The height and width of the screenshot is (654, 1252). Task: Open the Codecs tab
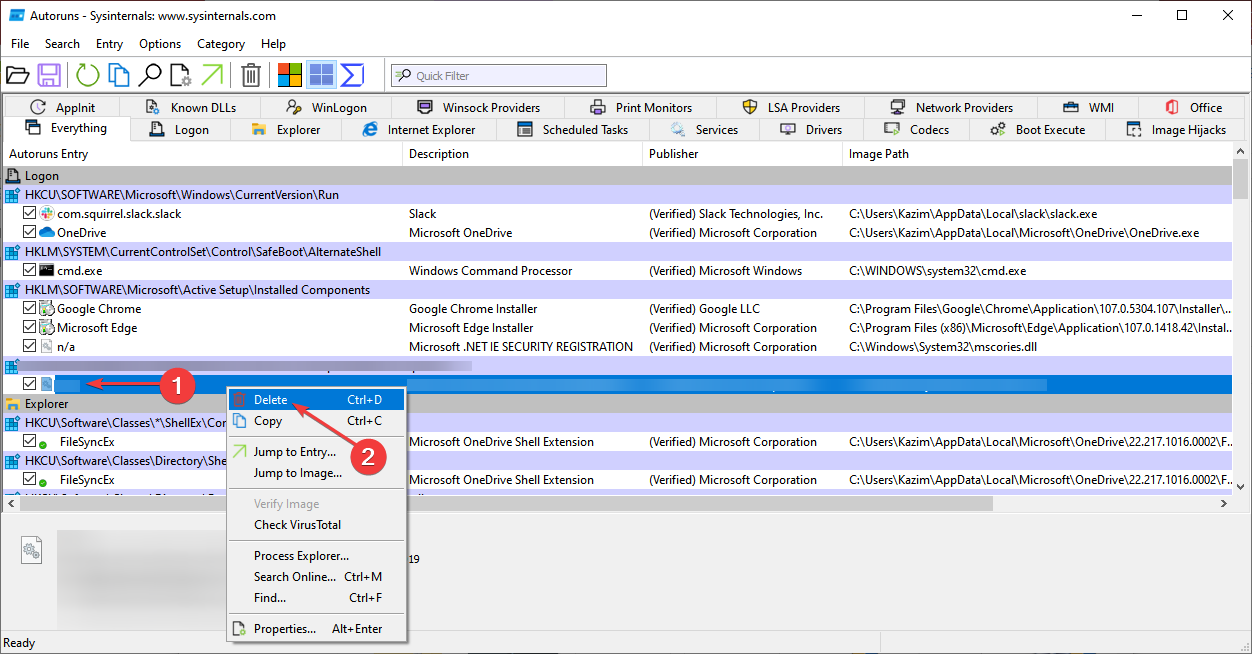click(x=916, y=130)
